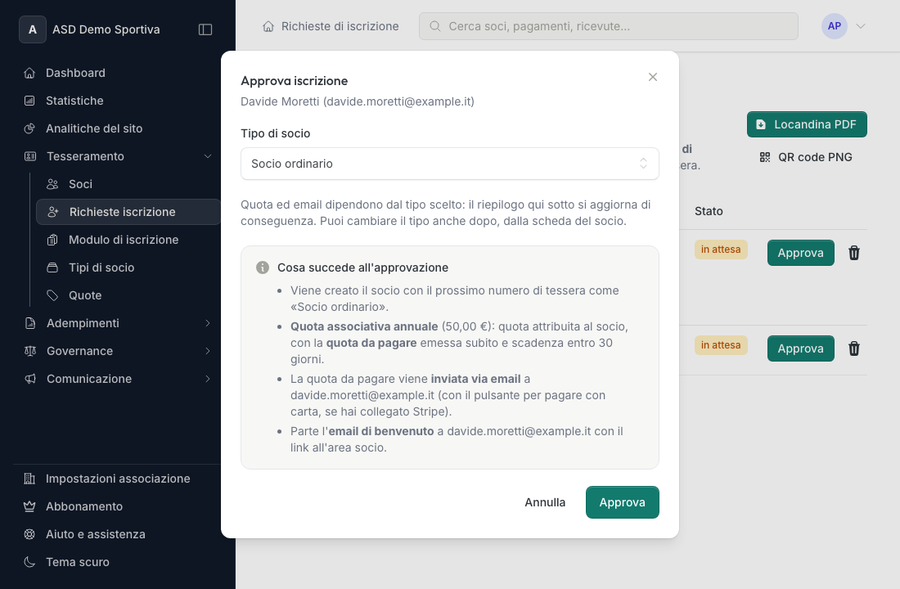Screen dimensions: 900x589
Task: Delete the first pending request
Action: point(854,253)
